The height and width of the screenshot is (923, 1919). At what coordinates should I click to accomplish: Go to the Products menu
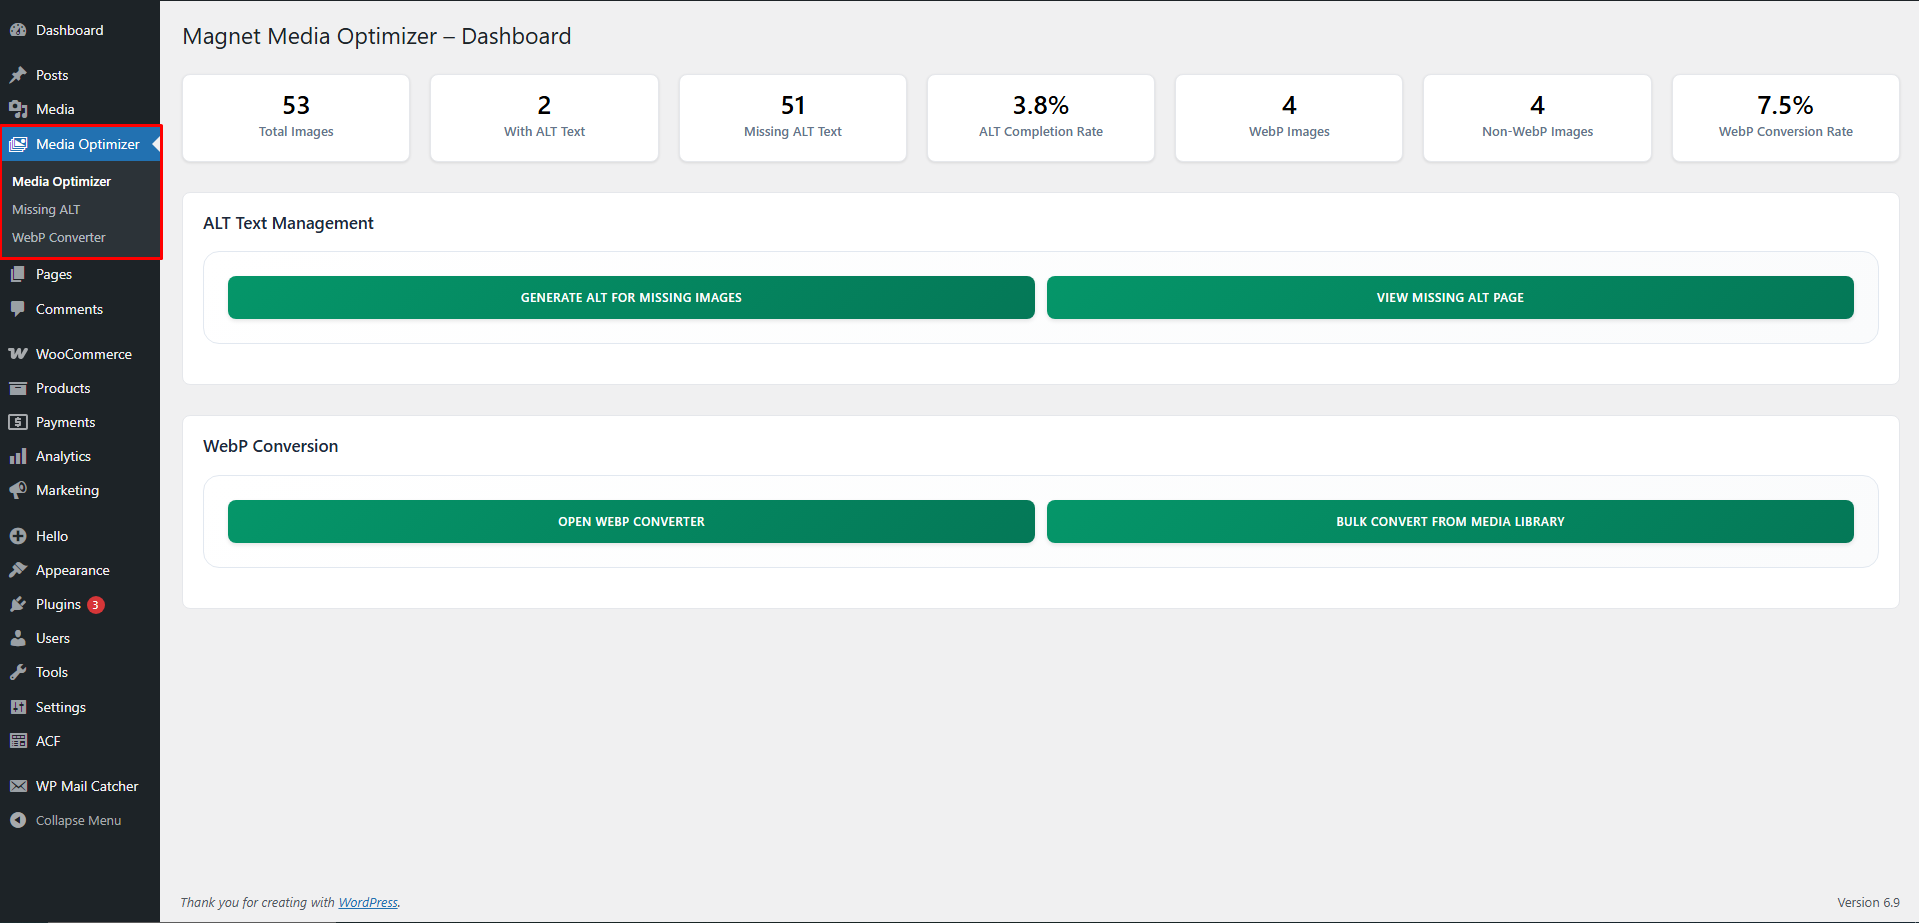(80, 388)
